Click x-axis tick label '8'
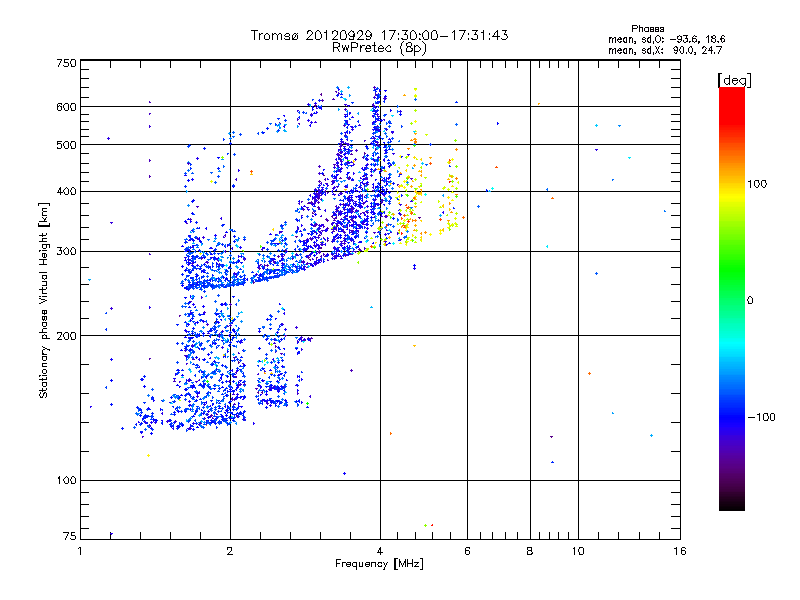Screen dimensions: 800x600 click(x=530, y=551)
